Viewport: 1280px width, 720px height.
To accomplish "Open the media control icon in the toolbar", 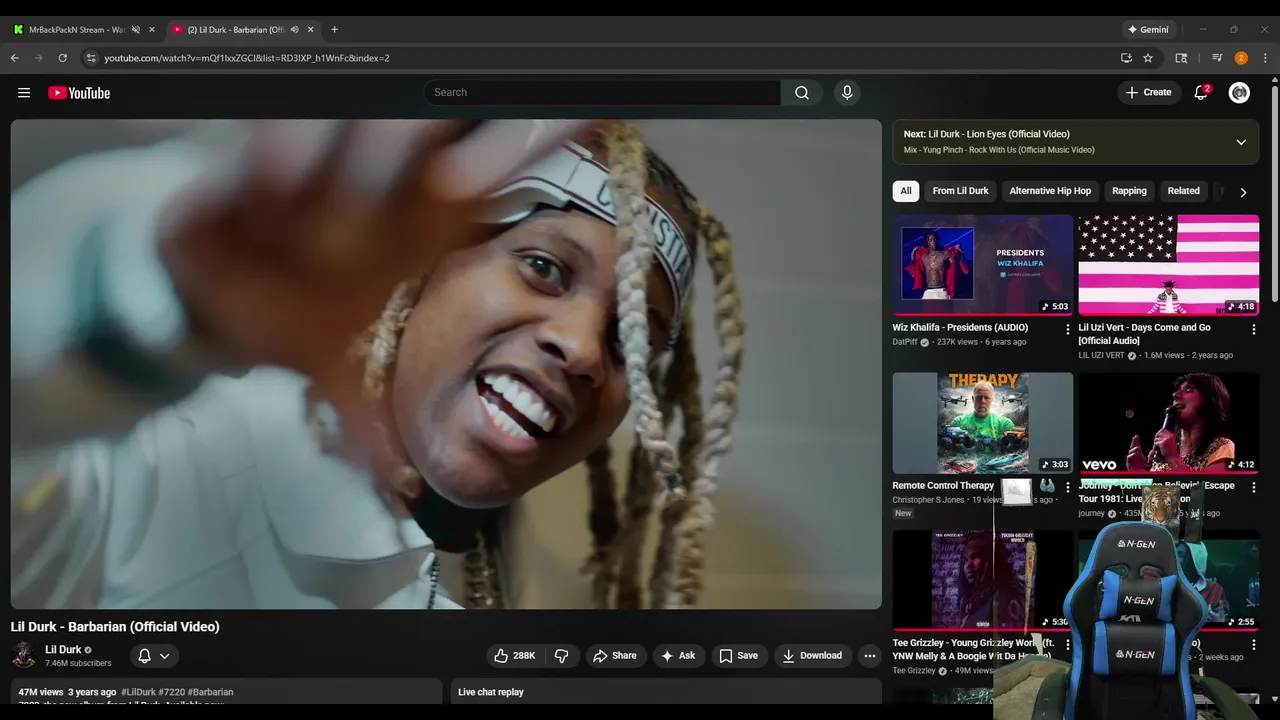I will pos(1217,58).
